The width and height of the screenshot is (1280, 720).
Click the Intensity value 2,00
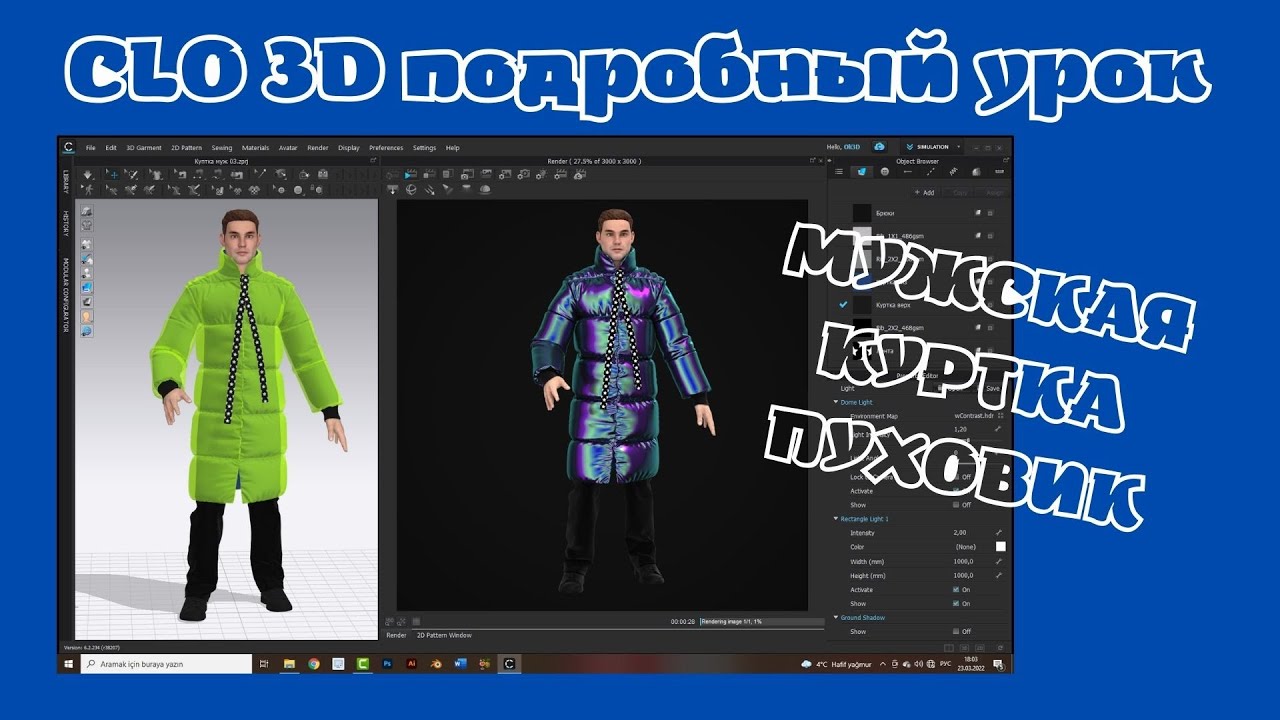960,533
